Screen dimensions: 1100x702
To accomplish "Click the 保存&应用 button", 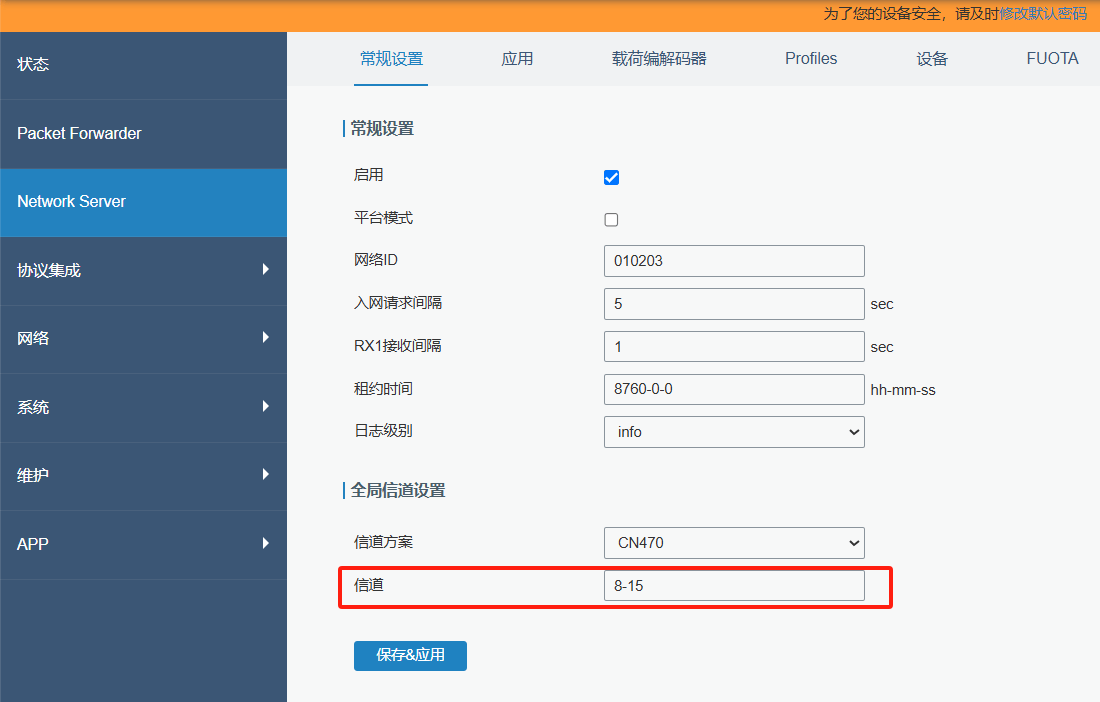I will tap(410, 656).
